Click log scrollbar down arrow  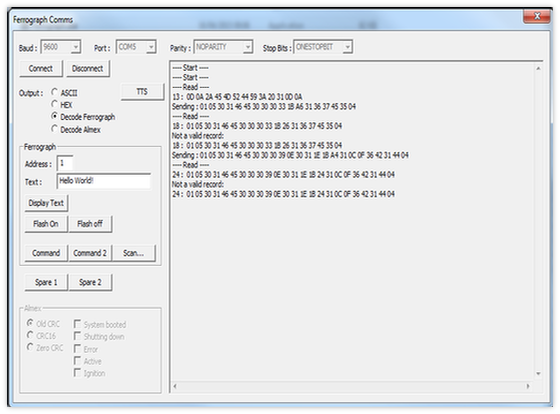538,374
